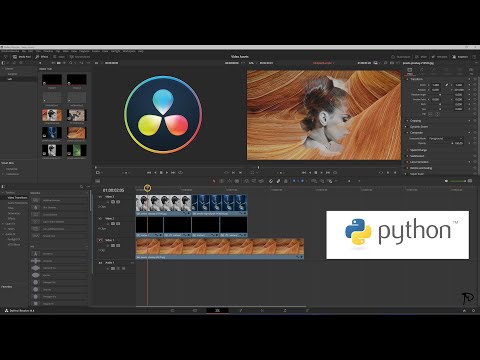Collapse the Master bin arrow

pyautogui.click(x=3, y=69)
